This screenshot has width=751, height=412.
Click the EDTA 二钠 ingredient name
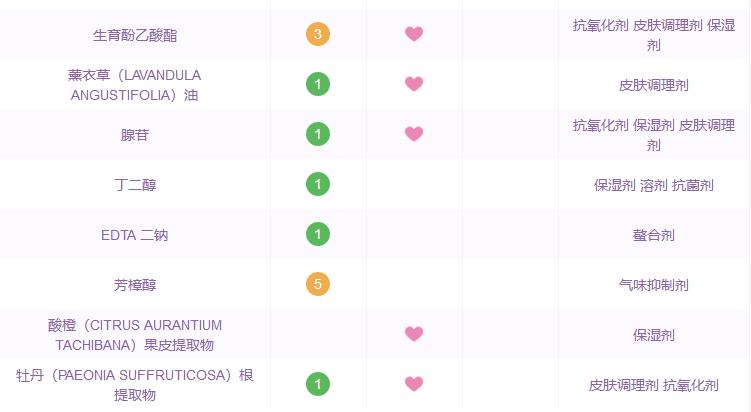[x=135, y=235]
